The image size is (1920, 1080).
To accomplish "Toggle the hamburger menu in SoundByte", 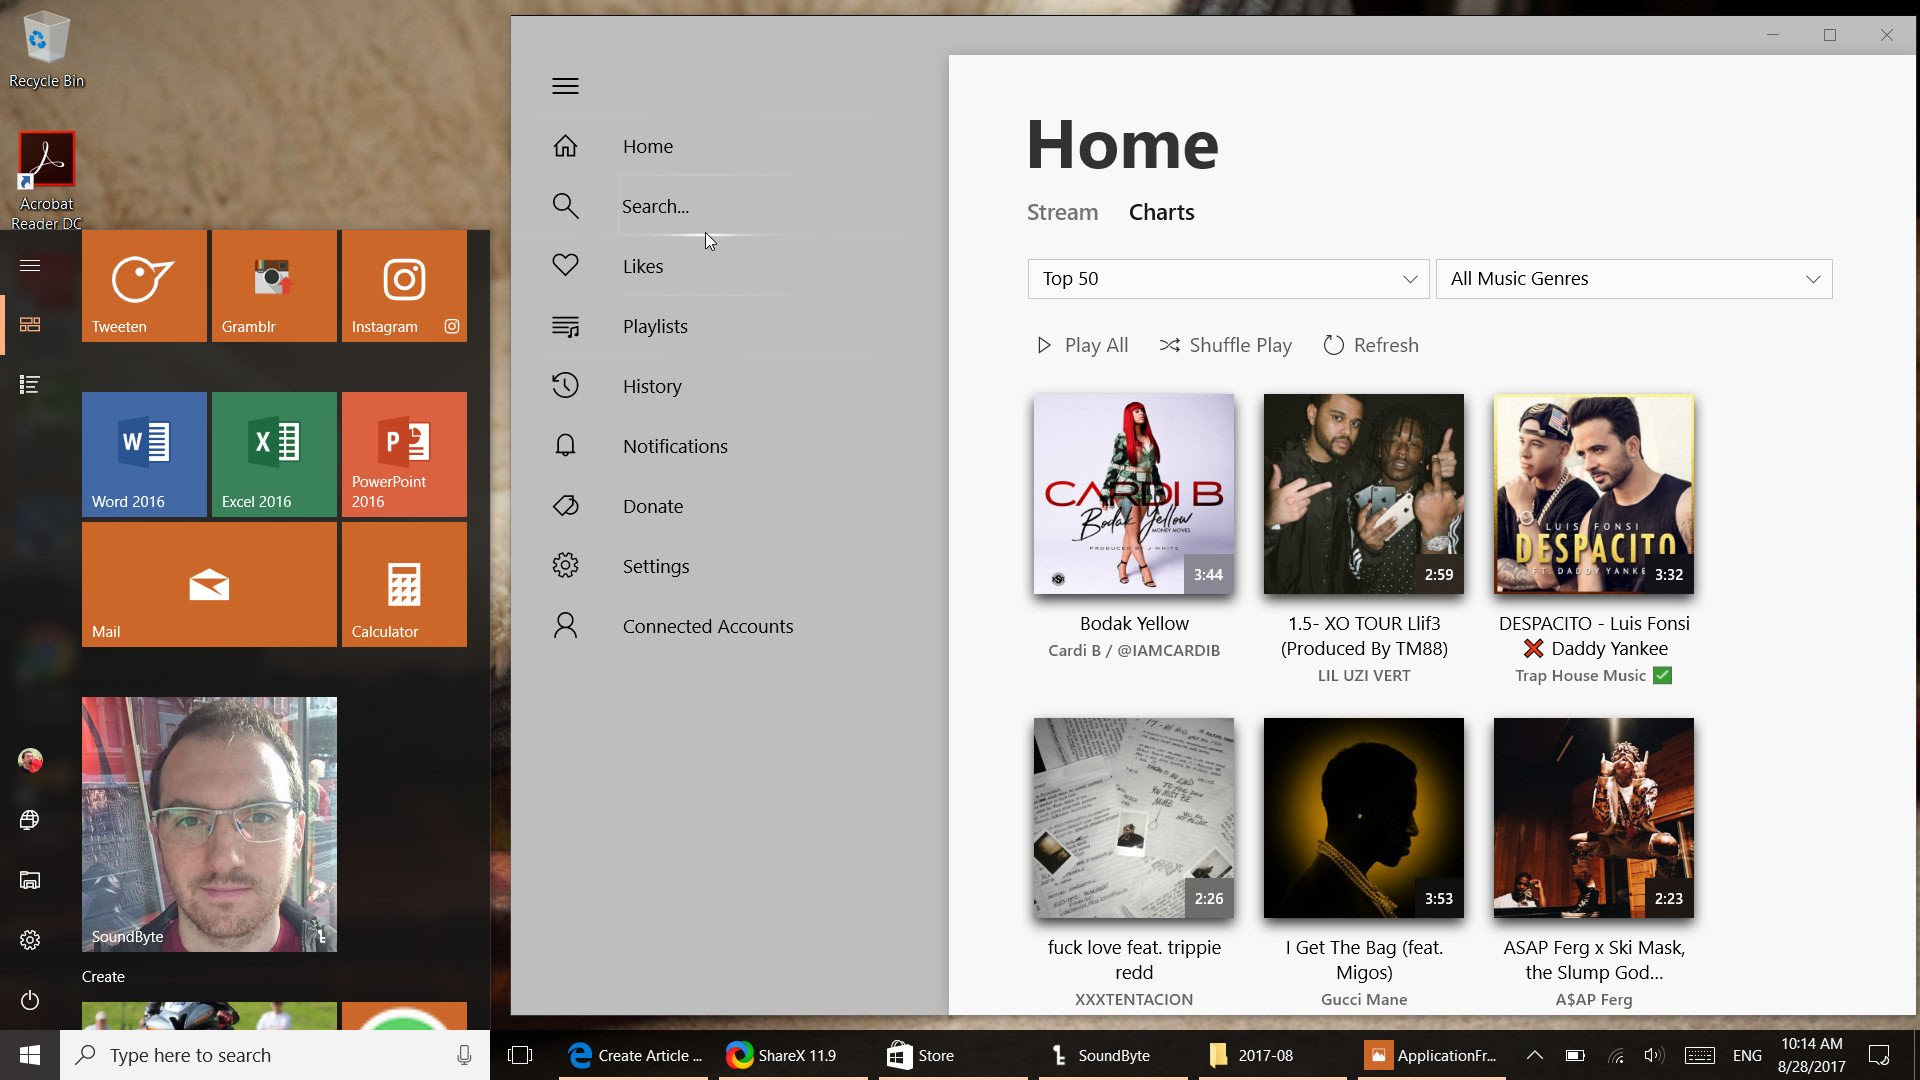I will click(x=565, y=86).
